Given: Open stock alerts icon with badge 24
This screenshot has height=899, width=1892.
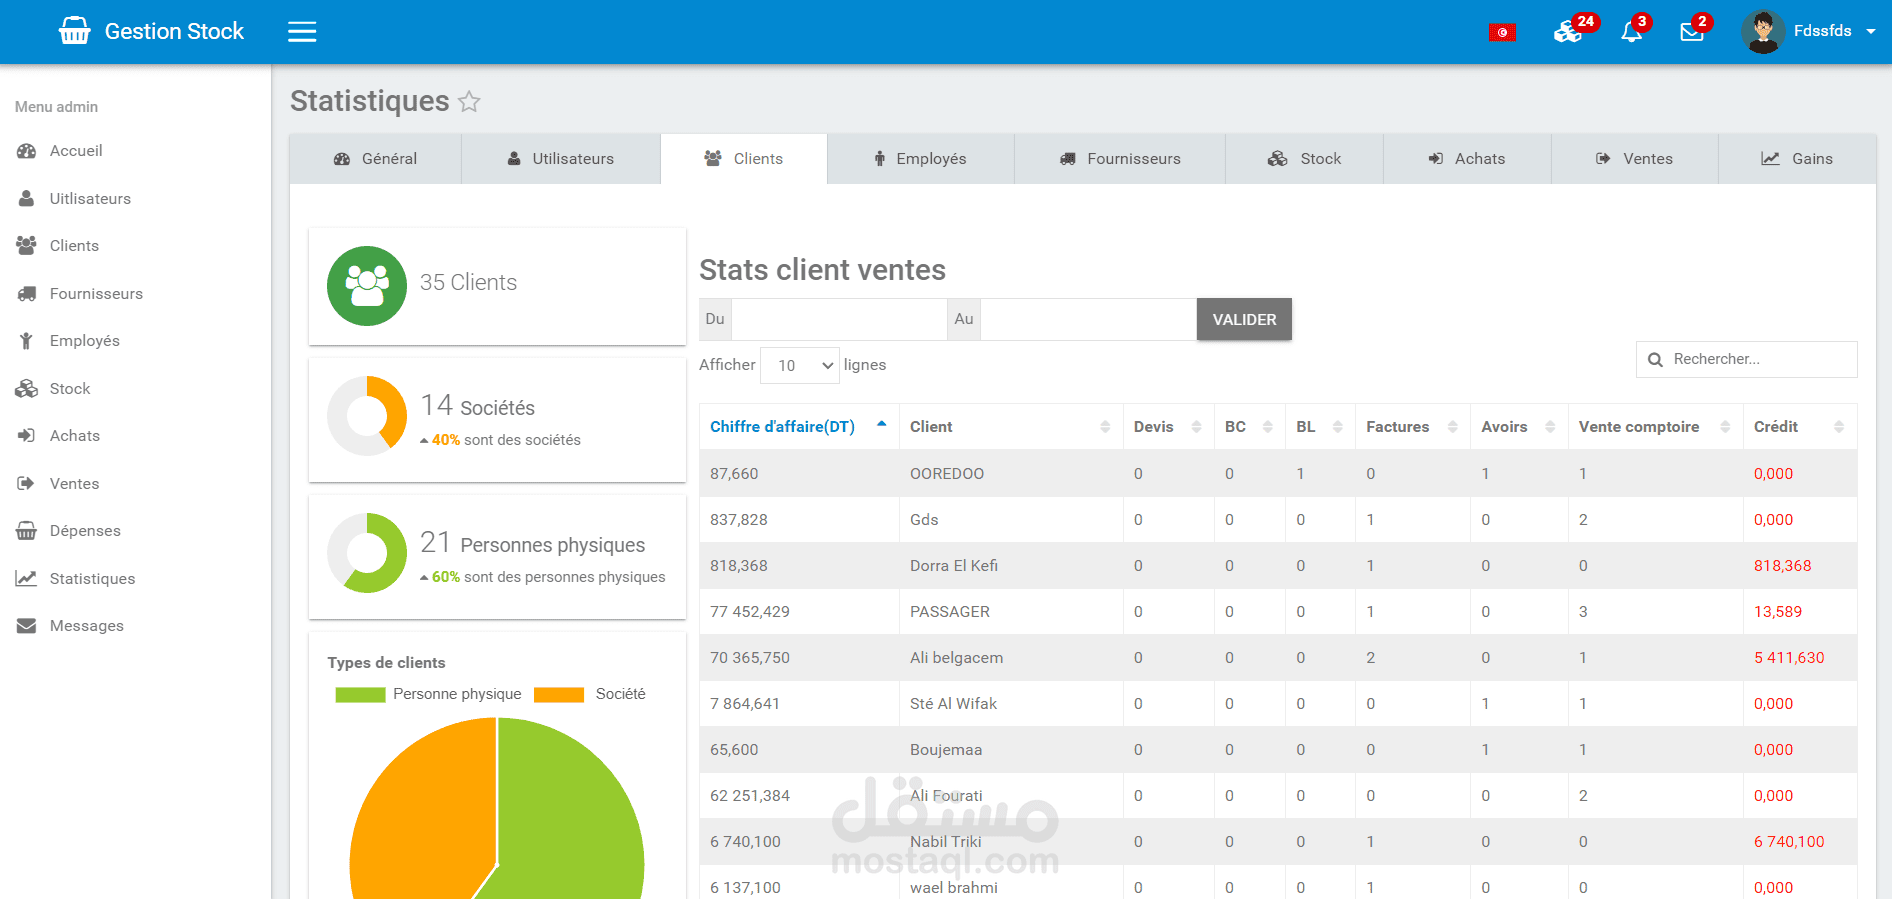Looking at the screenshot, I should pos(1568,32).
